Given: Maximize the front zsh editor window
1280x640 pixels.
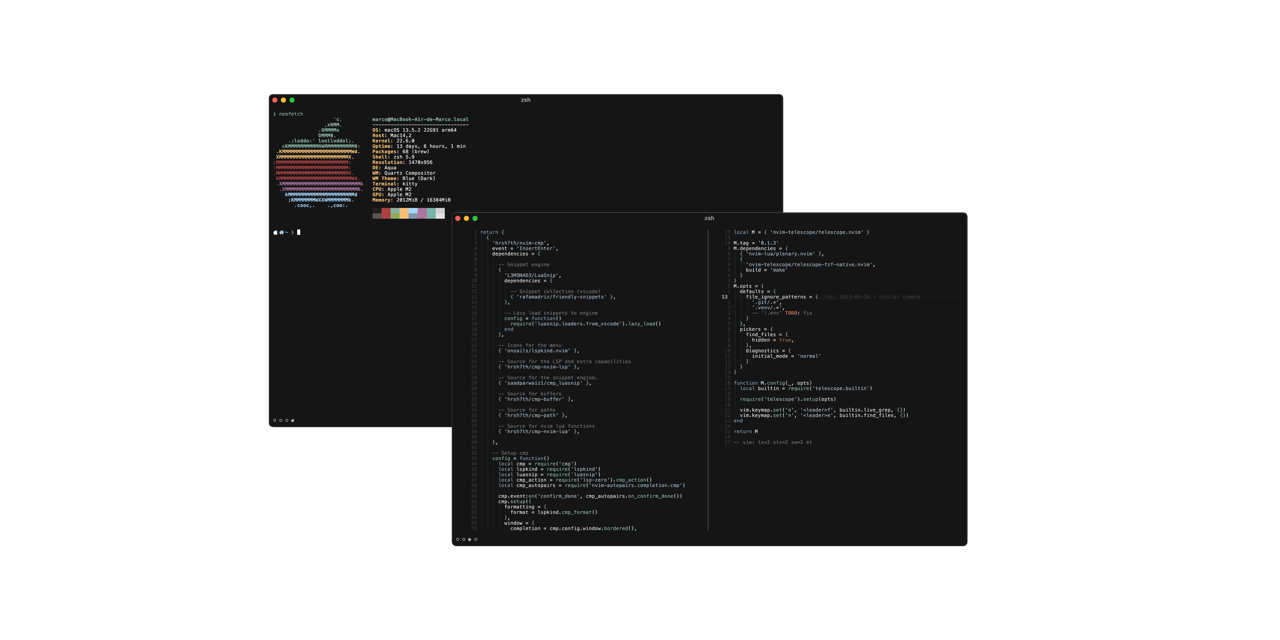Looking at the screenshot, I should tap(475, 218).
